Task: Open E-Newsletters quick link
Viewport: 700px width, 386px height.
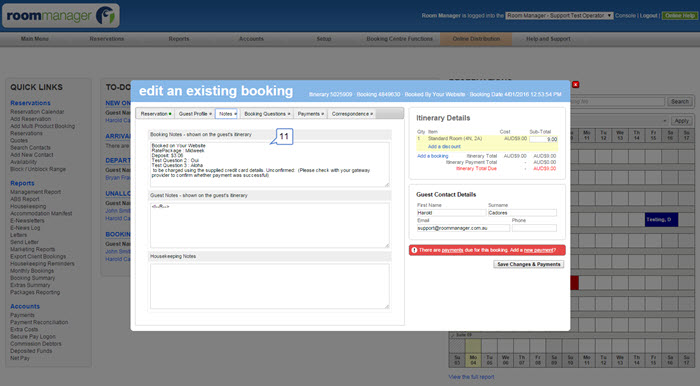Action: 27,220
